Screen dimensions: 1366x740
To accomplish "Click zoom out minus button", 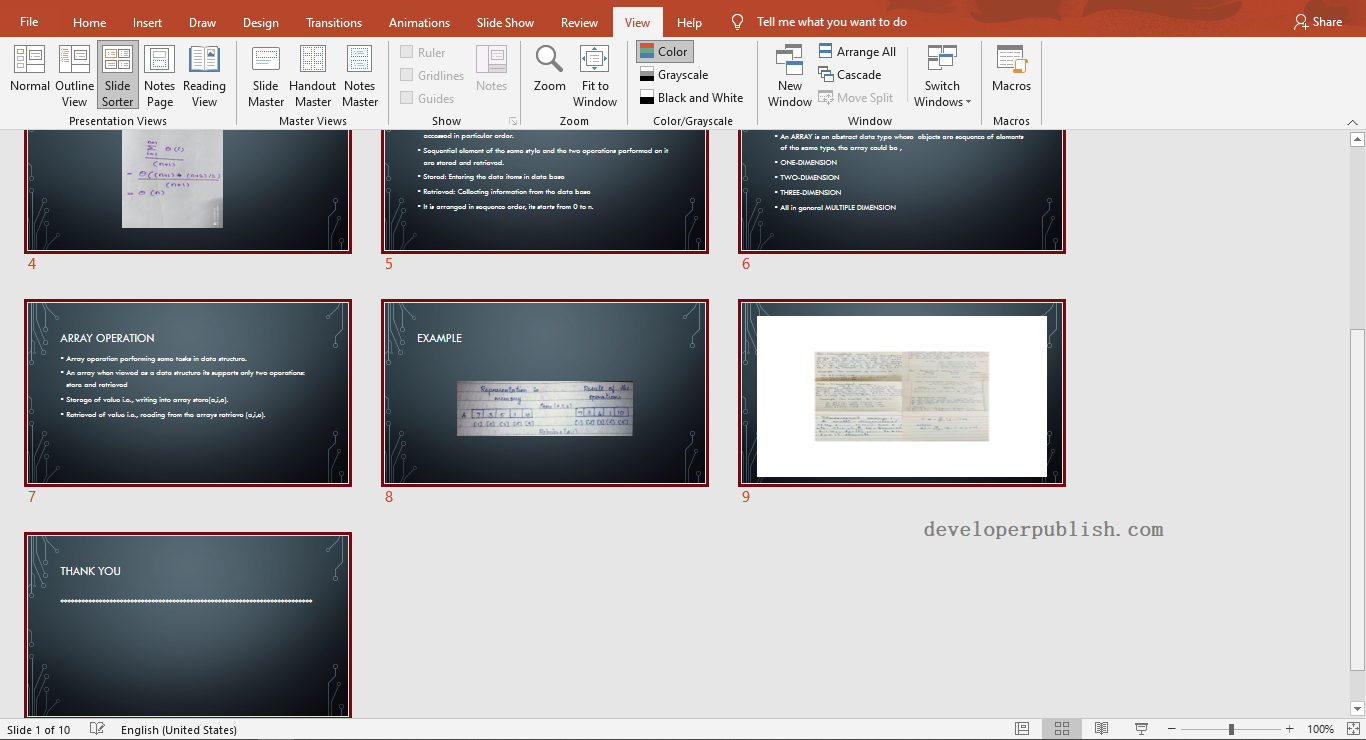I will click(1172, 729).
